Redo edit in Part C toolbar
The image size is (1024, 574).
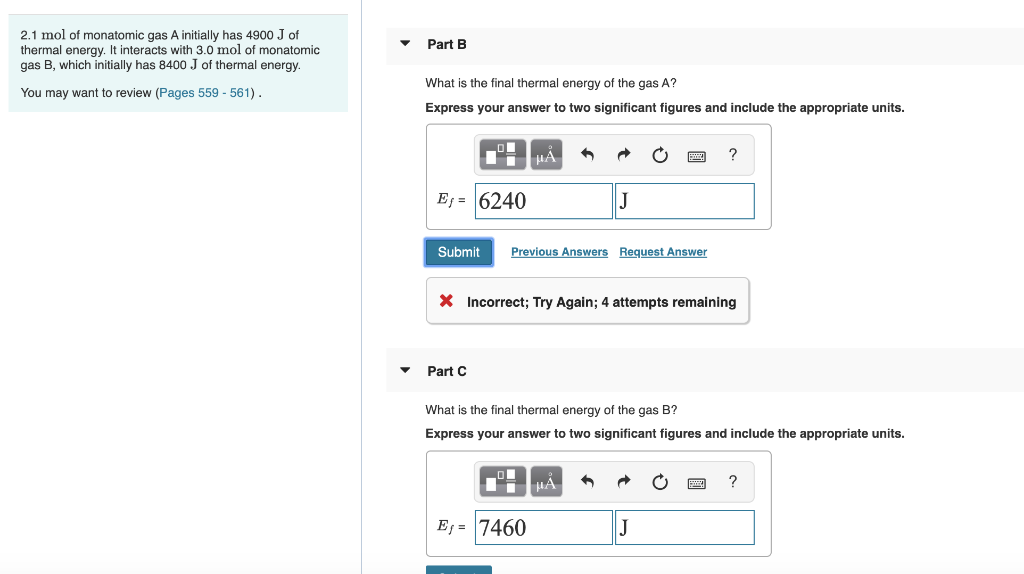coord(624,482)
